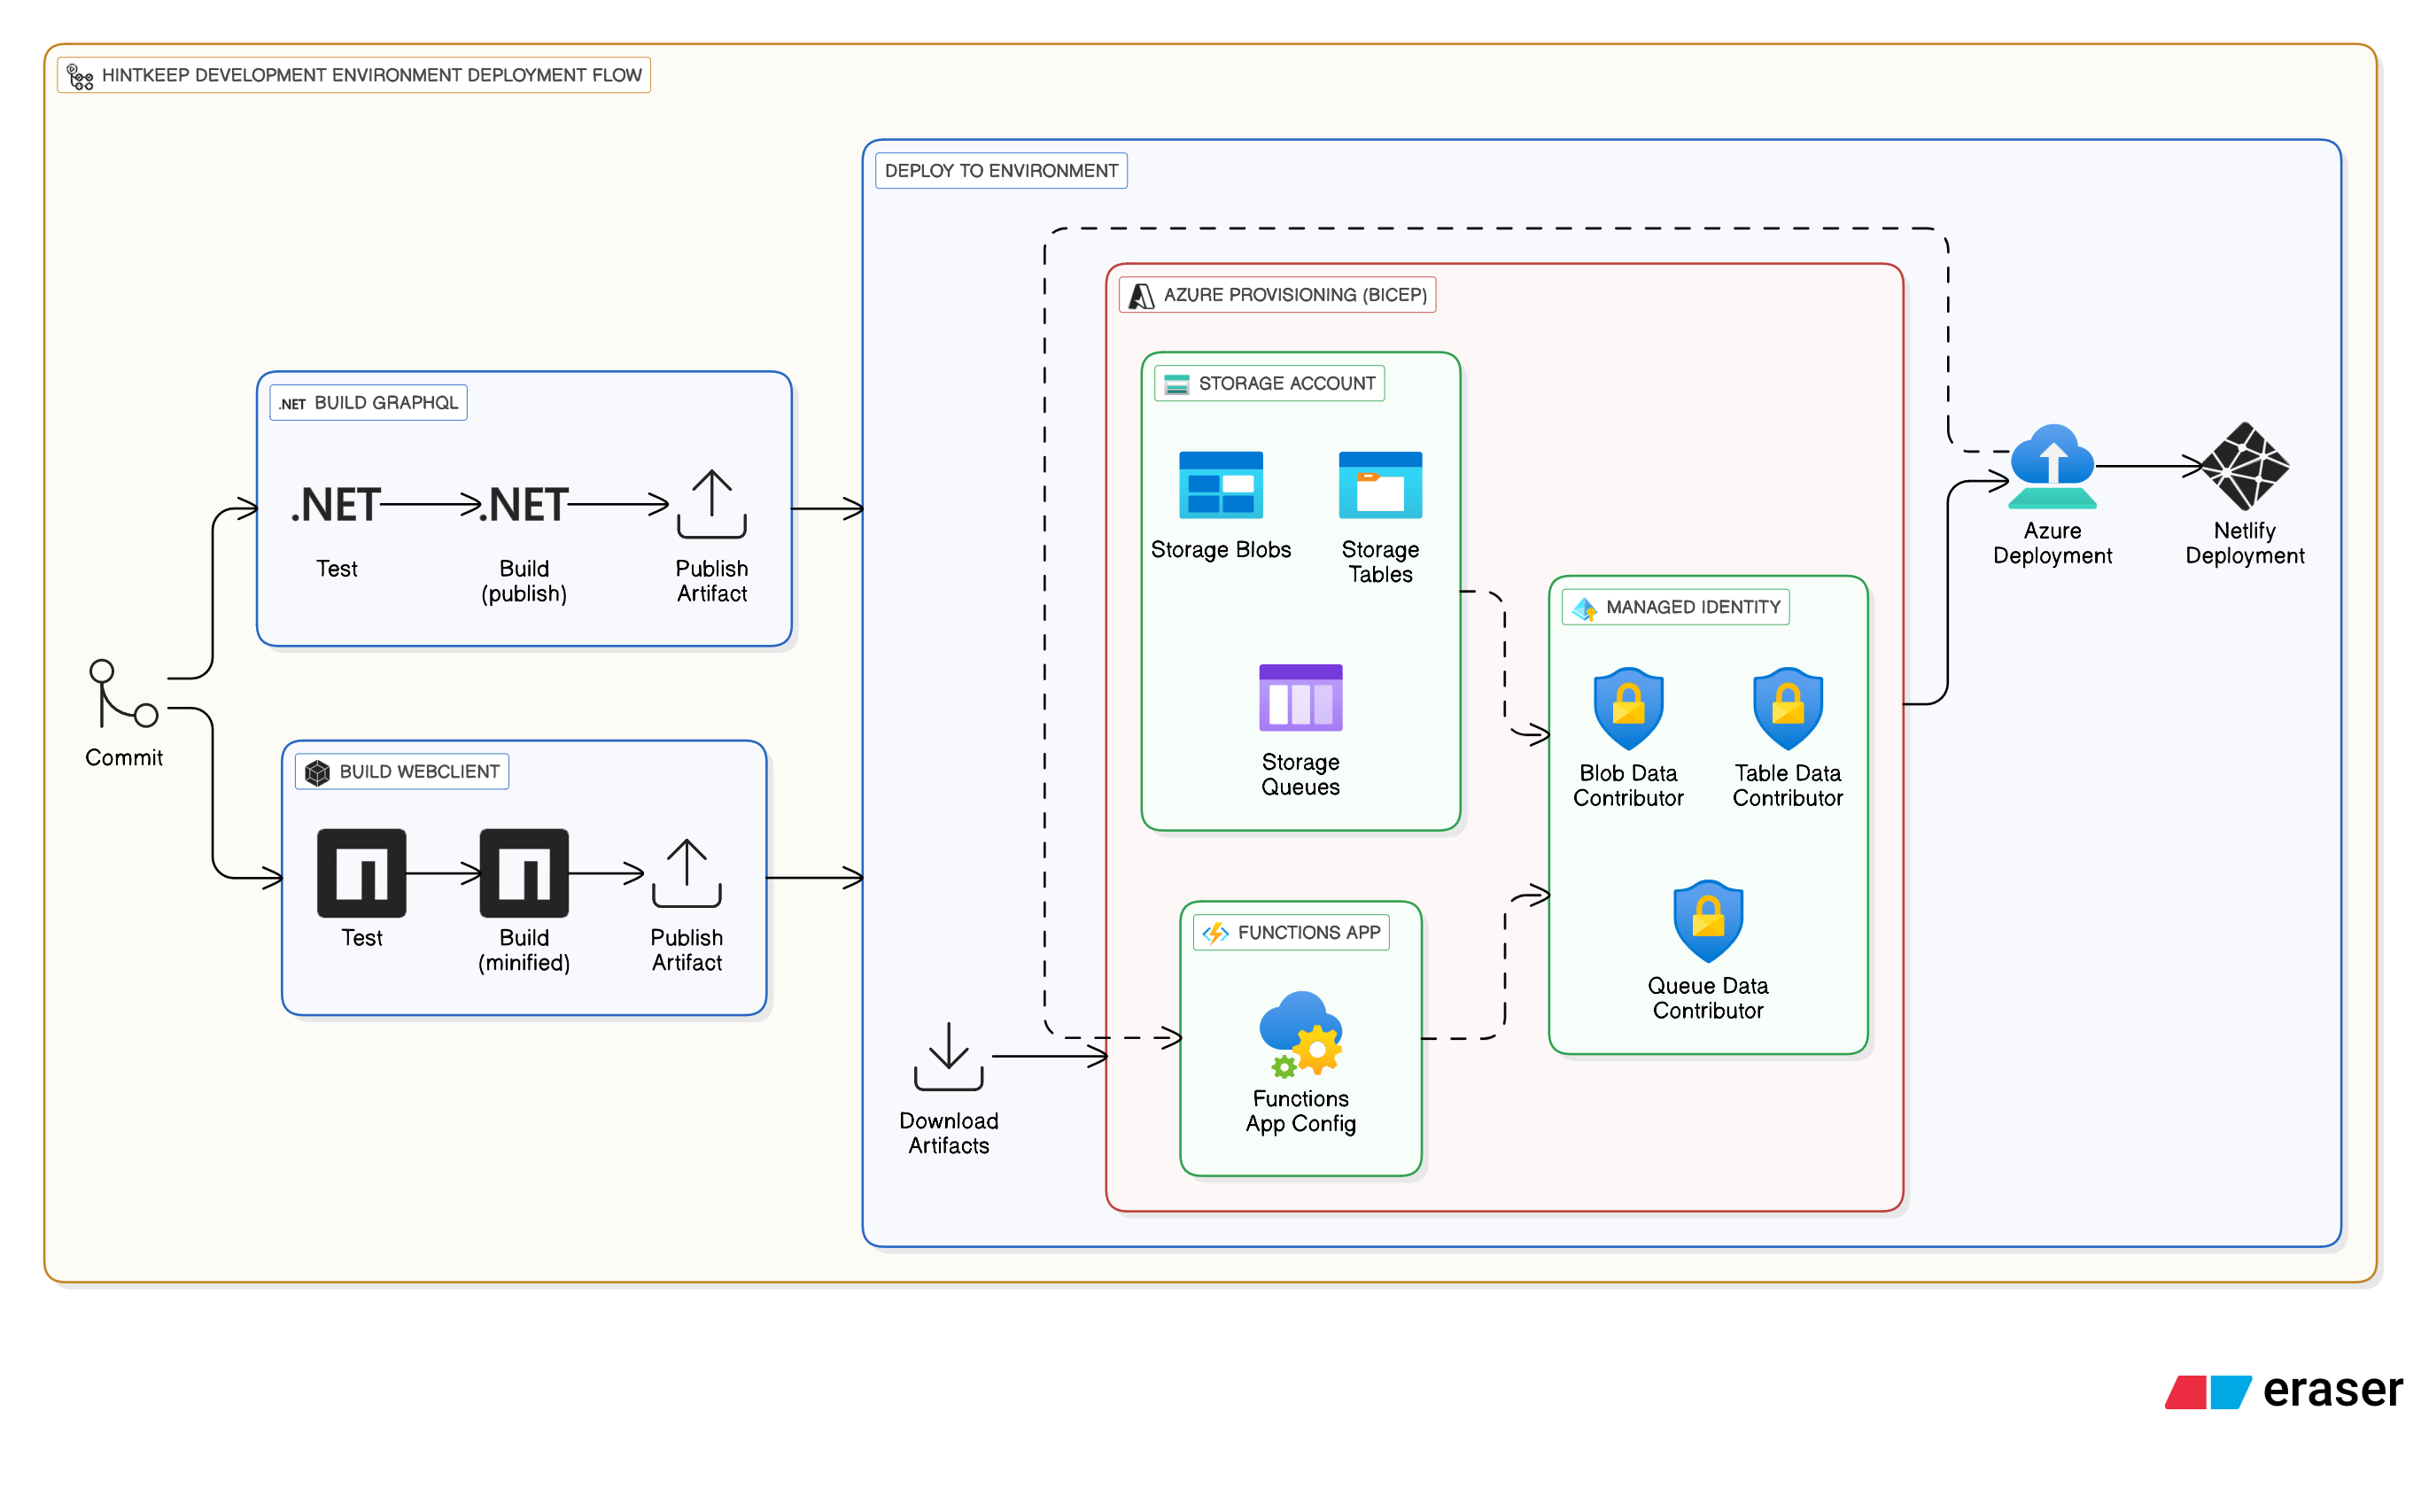Click the BUILD WEBCLIENT group label text
The width and height of the screenshot is (2421, 1512).
(x=419, y=772)
